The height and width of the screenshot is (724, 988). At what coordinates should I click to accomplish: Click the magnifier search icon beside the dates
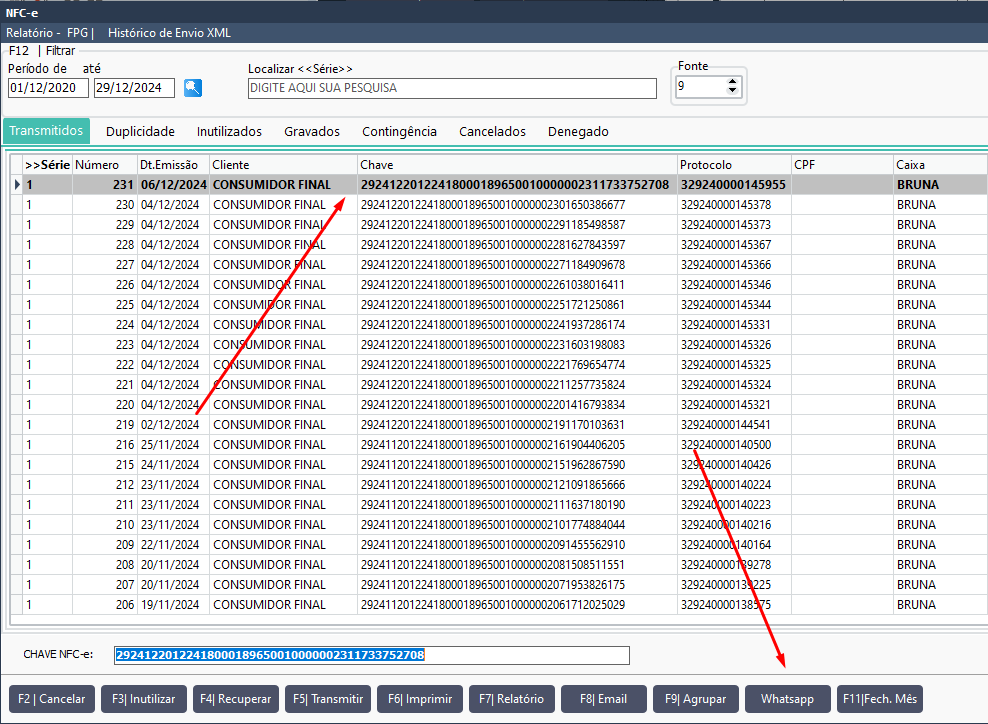(193, 88)
